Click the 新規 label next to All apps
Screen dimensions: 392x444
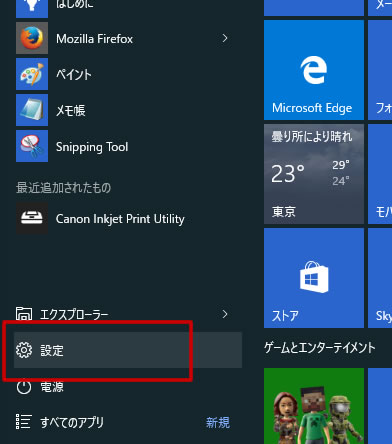pyautogui.click(x=218, y=423)
